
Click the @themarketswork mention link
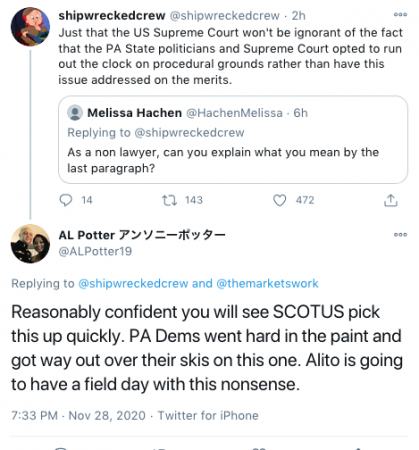267,283
